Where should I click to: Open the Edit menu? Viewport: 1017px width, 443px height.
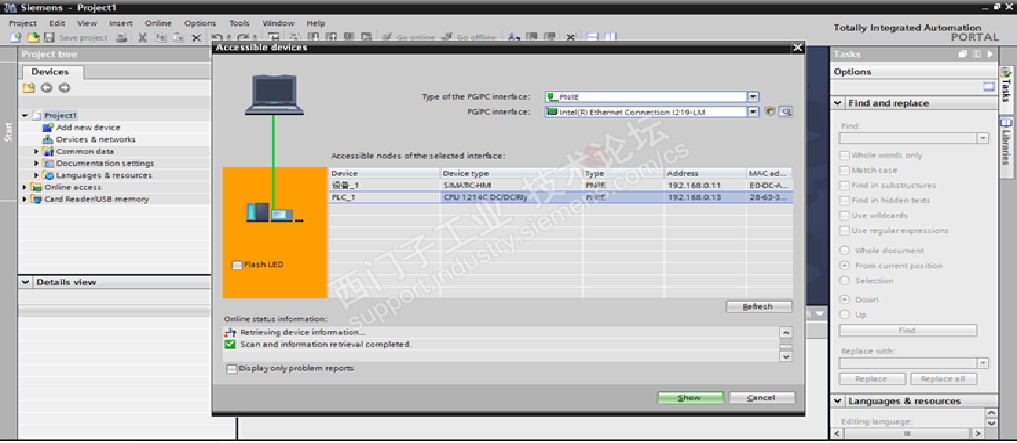[x=58, y=23]
